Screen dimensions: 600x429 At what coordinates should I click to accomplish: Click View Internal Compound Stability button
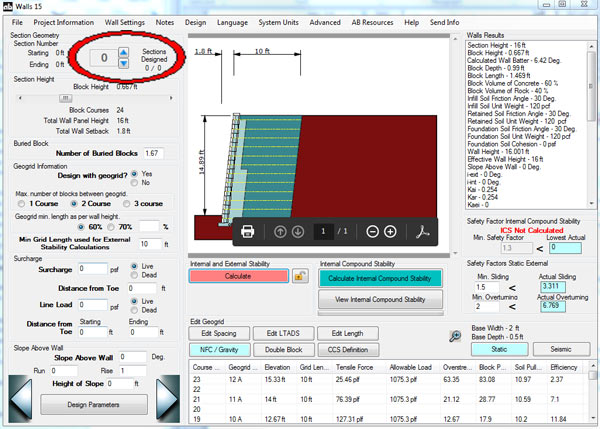click(380, 299)
